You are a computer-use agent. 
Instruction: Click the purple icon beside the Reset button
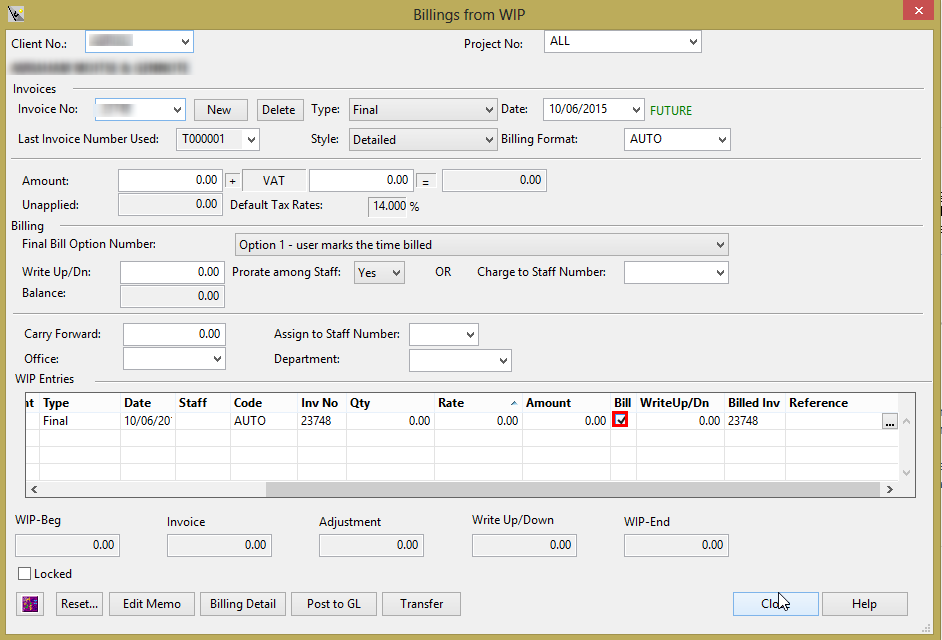point(30,604)
